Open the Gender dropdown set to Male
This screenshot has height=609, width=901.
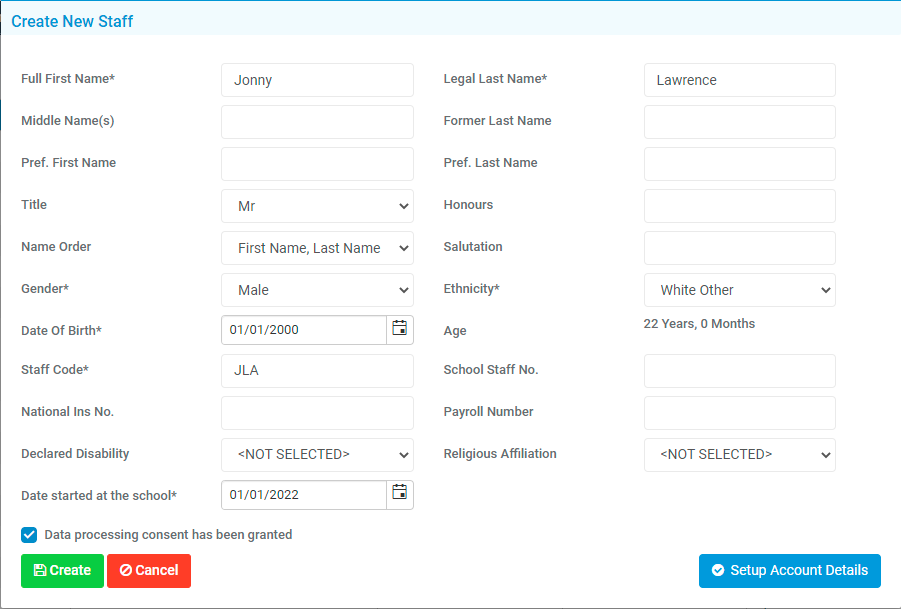(x=317, y=290)
